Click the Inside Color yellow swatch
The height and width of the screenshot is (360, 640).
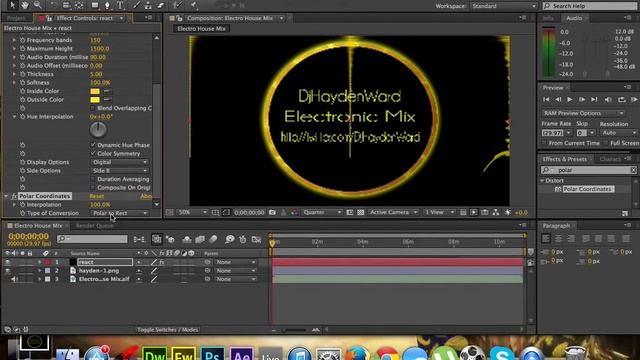(x=95, y=91)
